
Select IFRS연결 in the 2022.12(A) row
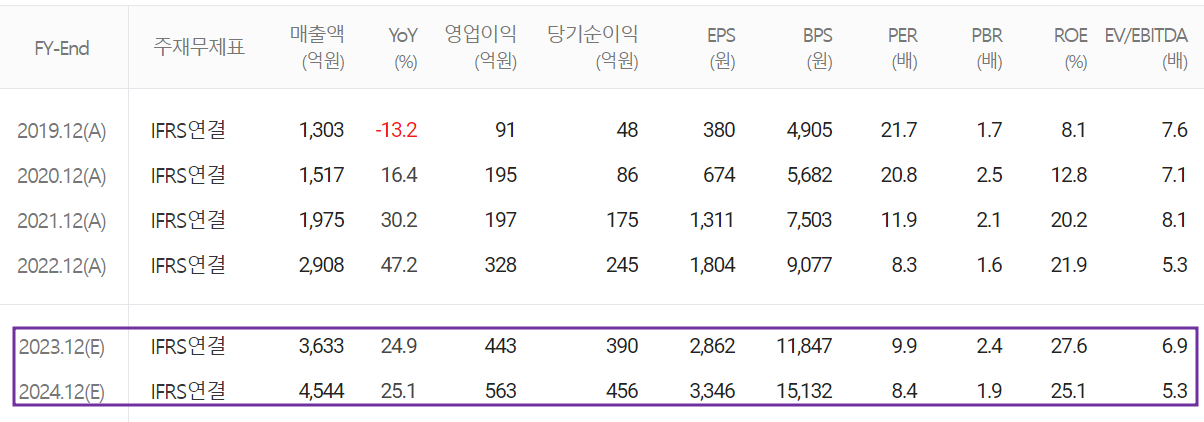[x=188, y=265]
